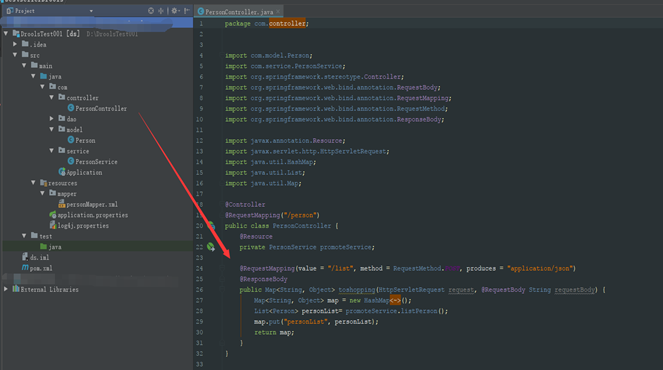Image resolution: width=663 pixels, height=370 pixels.
Task: Click 'import java.util.HashMap;' on line 14
Action: click(271, 162)
